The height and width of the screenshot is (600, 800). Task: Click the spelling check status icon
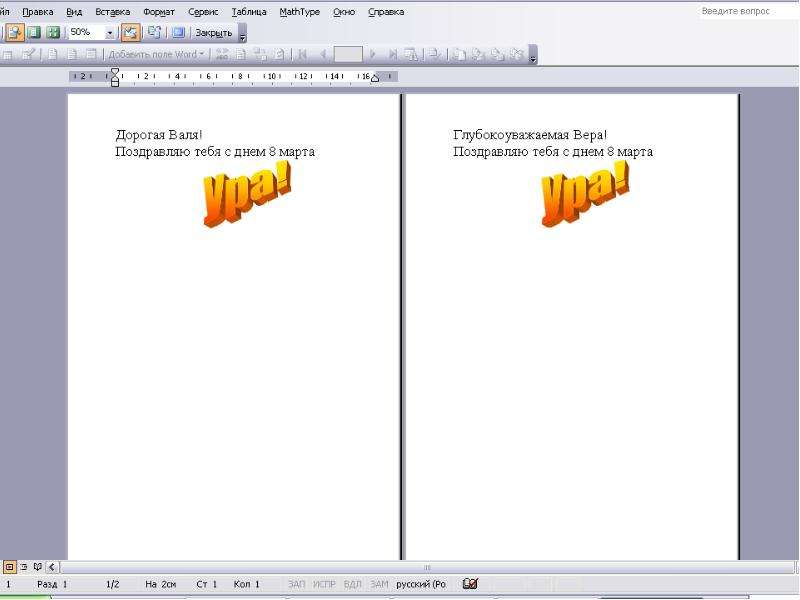point(470,583)
